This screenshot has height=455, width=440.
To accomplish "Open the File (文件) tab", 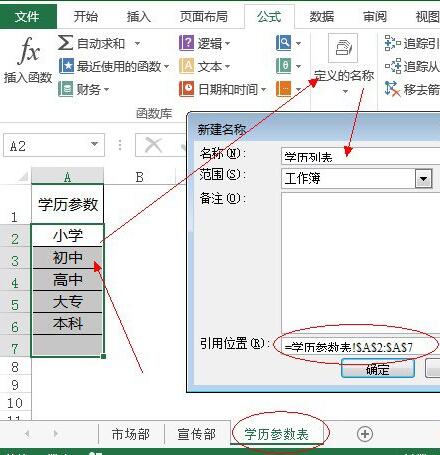I will coord(28,16).
